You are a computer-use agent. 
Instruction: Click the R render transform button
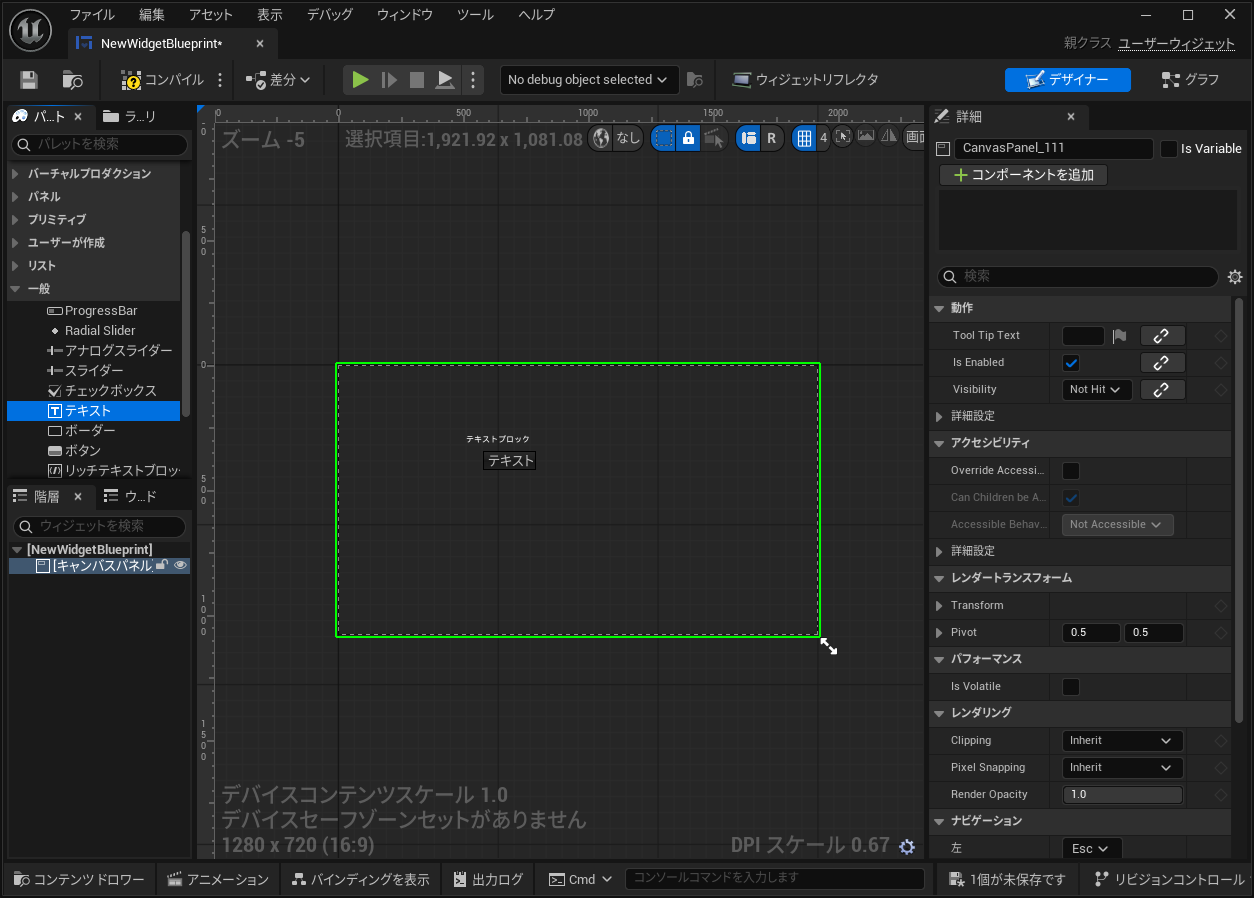coord(771,138)
